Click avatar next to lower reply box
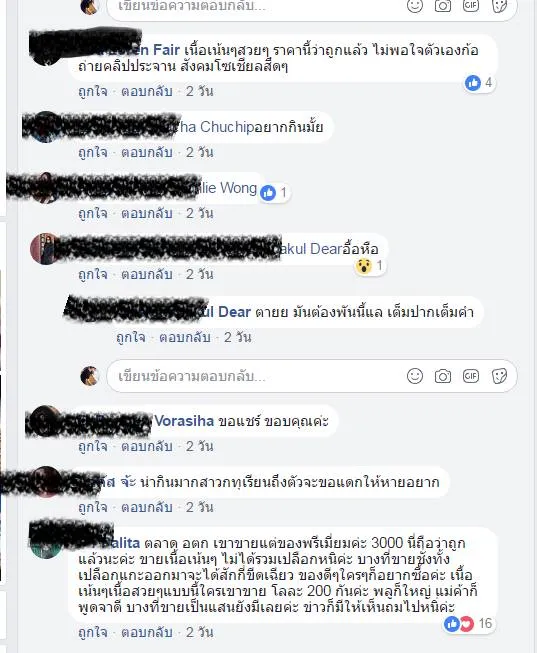Screen dimensions: 537x653 pyautogui.click(x=89, y=376)
